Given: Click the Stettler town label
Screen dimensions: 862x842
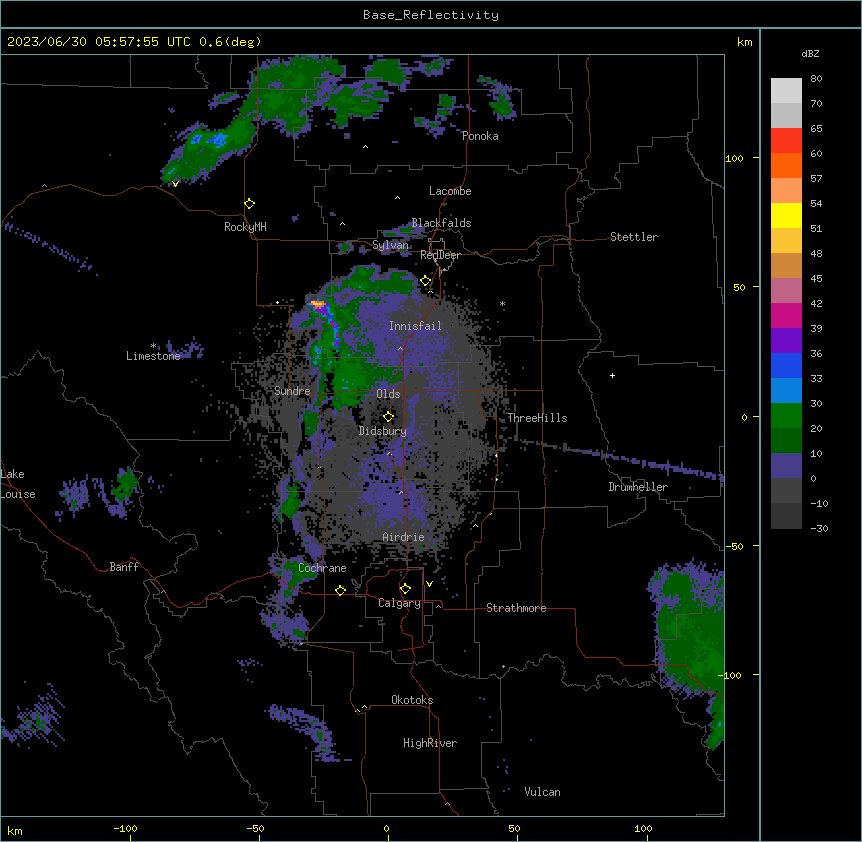Looking at the screenshot, I should point(634,237).
